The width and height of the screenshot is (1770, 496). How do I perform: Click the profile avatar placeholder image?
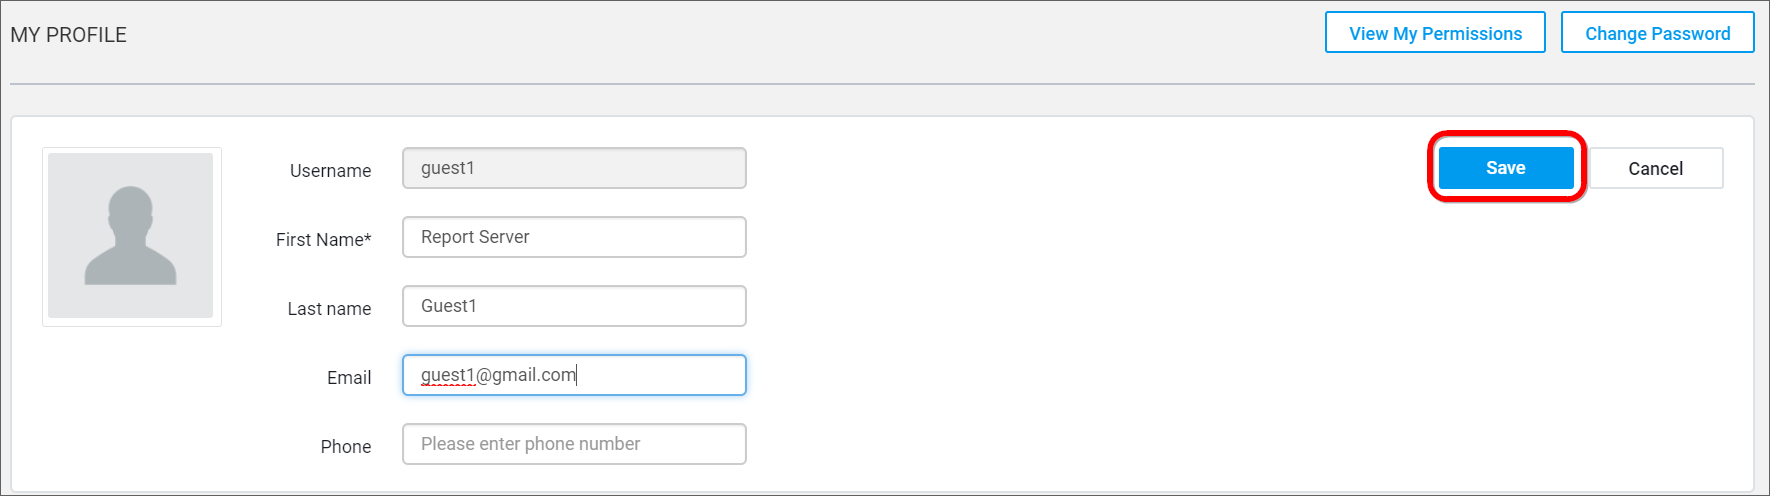[x=131, y=236]
